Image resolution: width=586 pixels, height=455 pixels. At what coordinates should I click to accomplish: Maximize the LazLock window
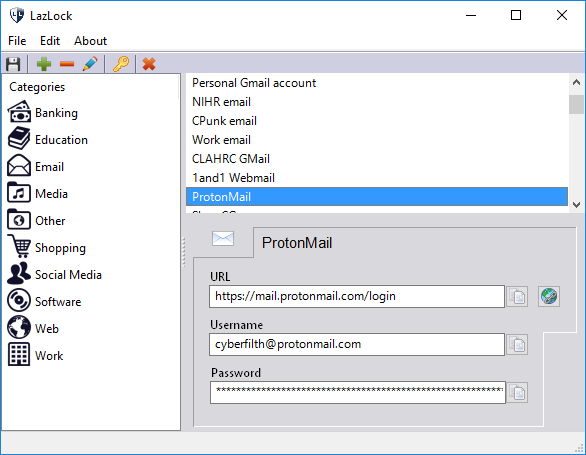516,15
